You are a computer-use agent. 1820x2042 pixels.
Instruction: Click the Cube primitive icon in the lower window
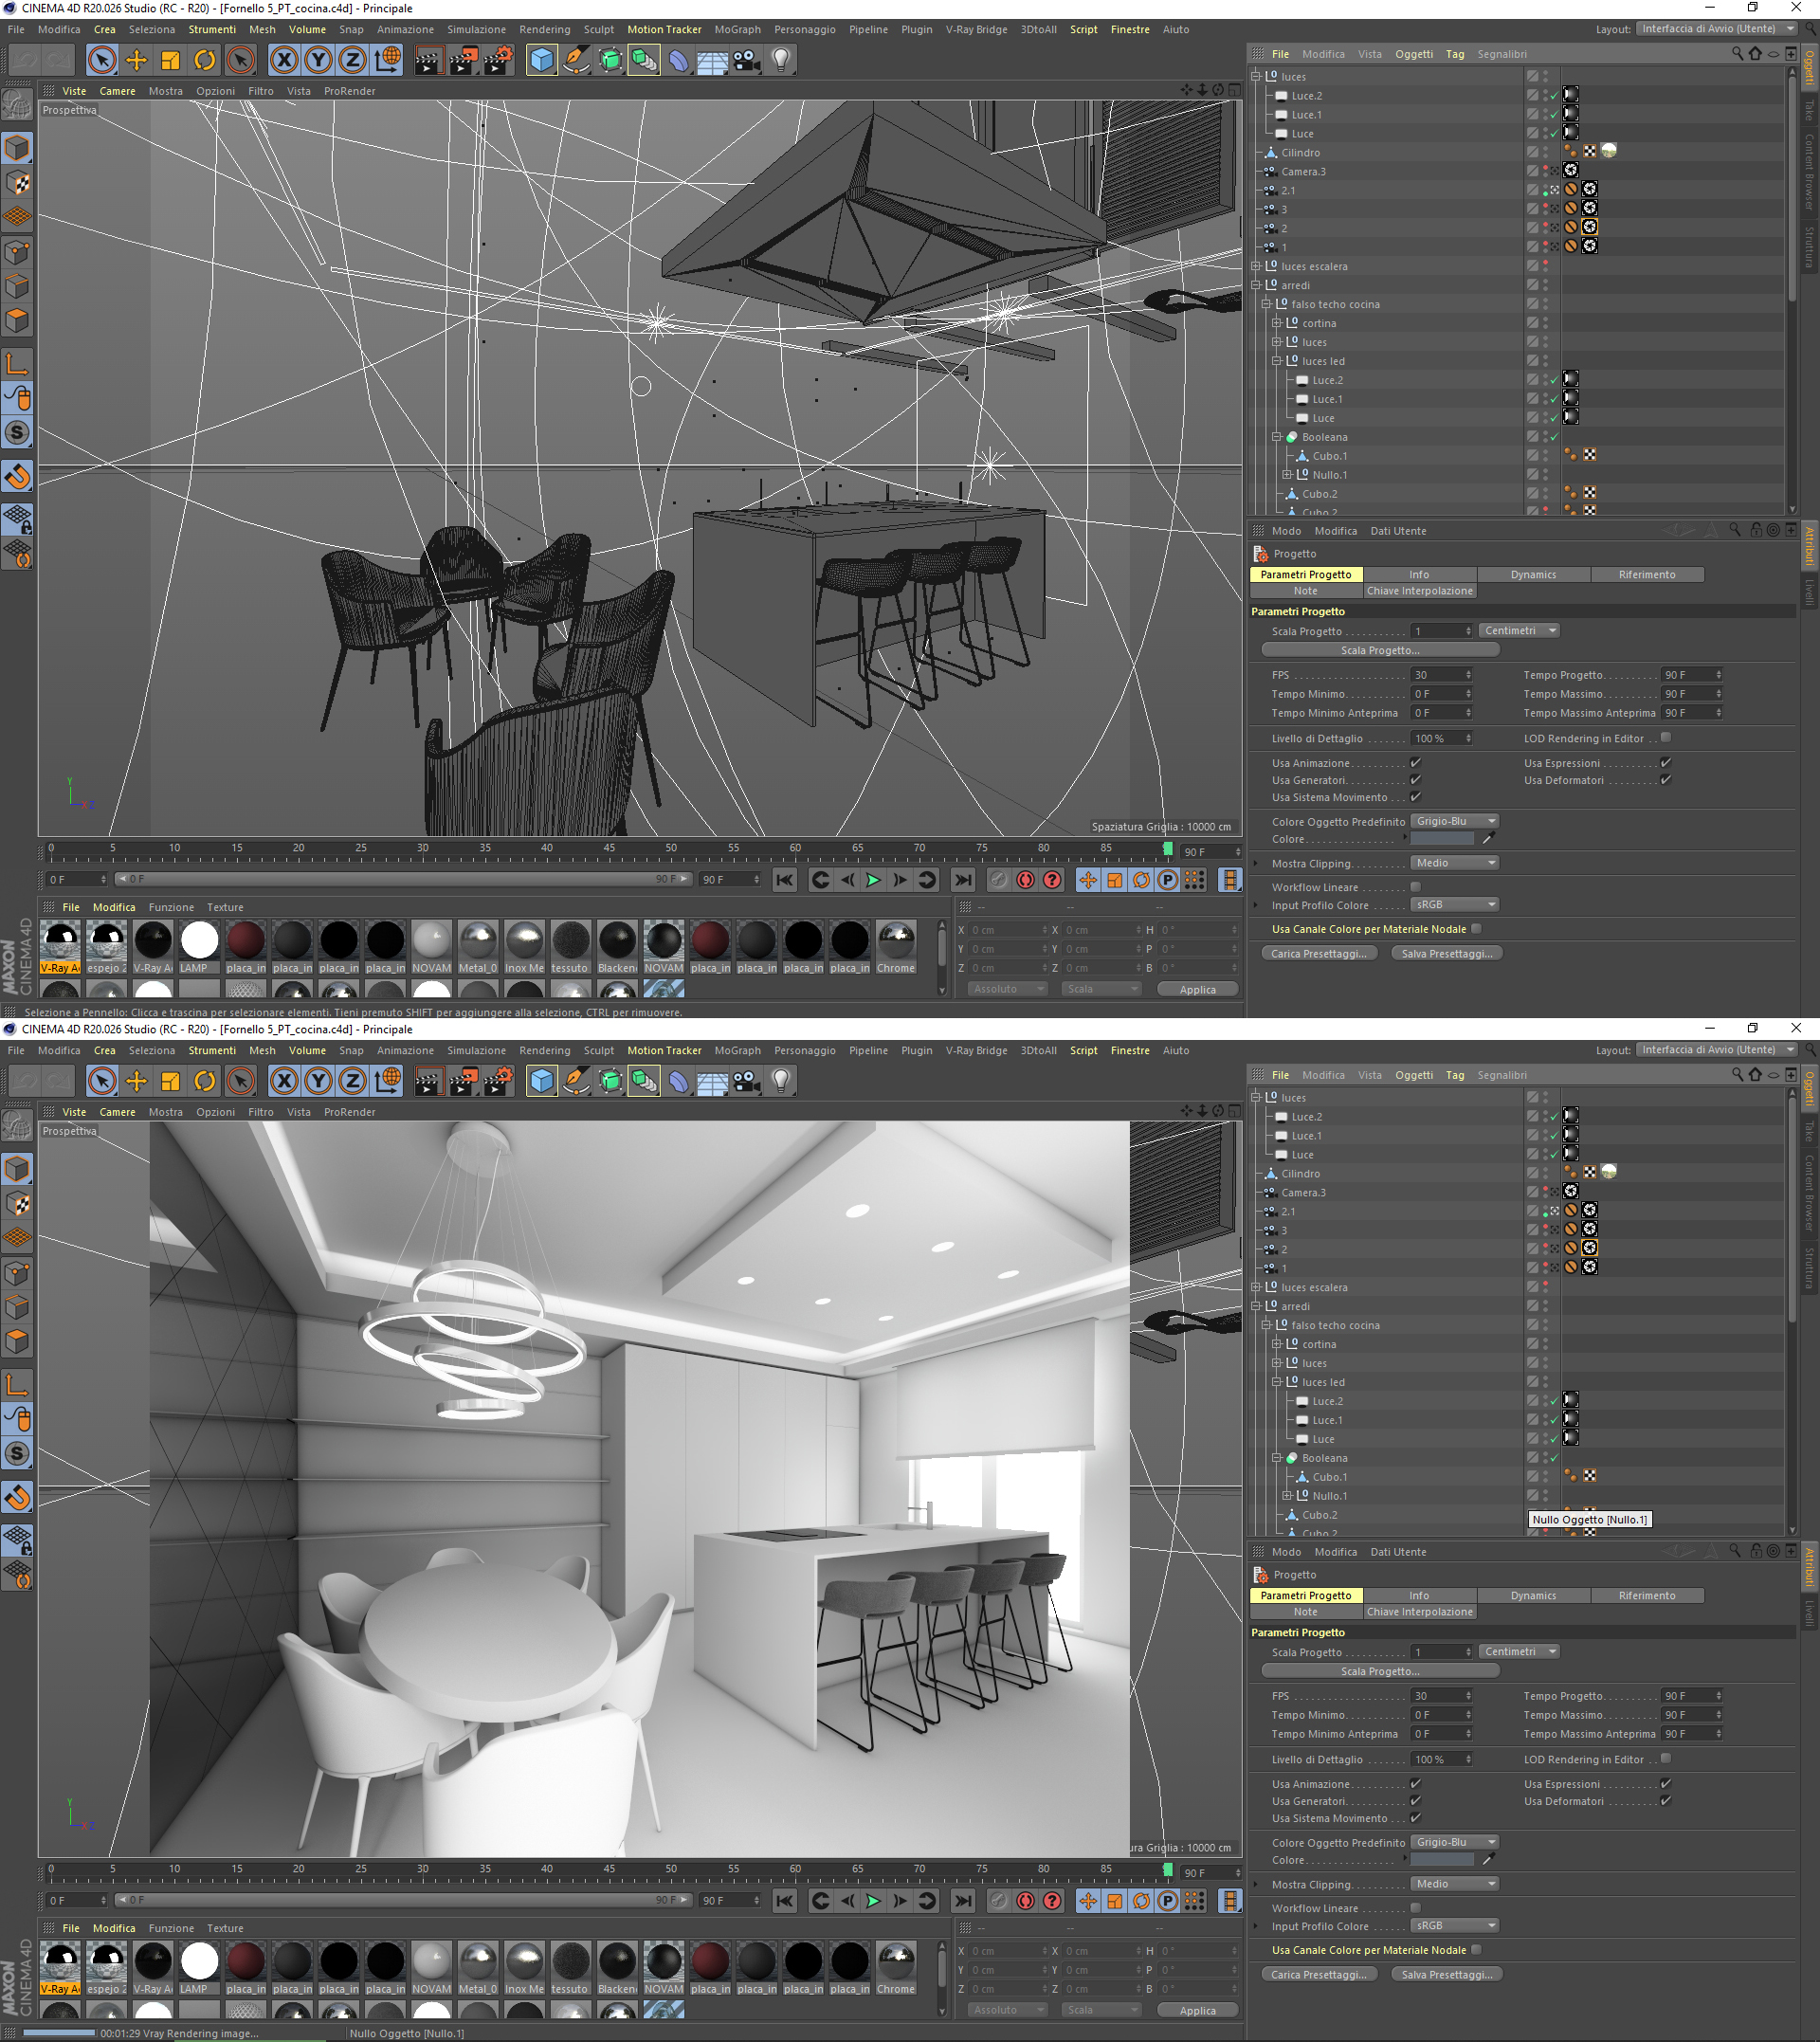coord(541,1081)
